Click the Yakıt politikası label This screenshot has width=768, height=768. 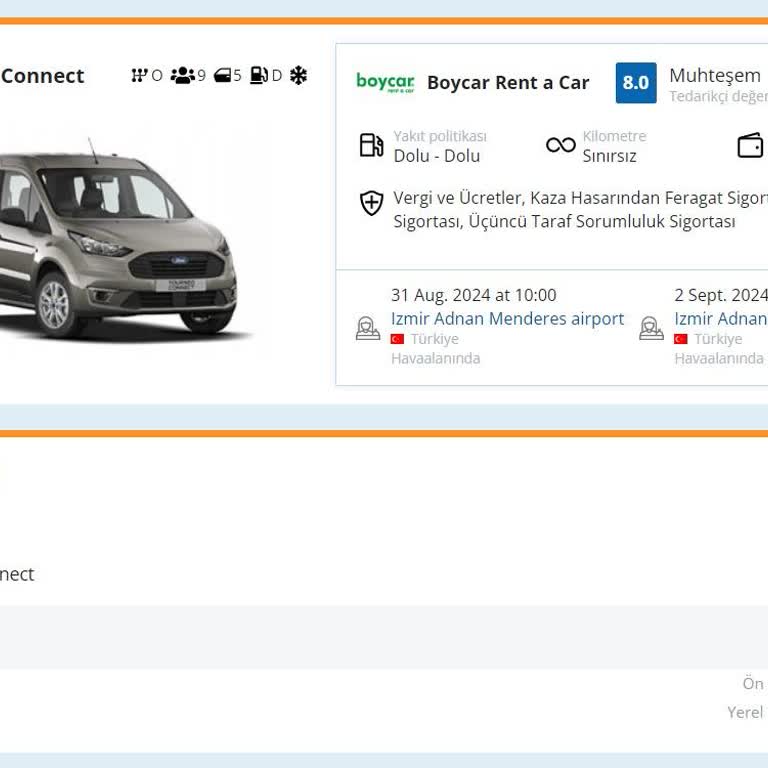(440, 136)
